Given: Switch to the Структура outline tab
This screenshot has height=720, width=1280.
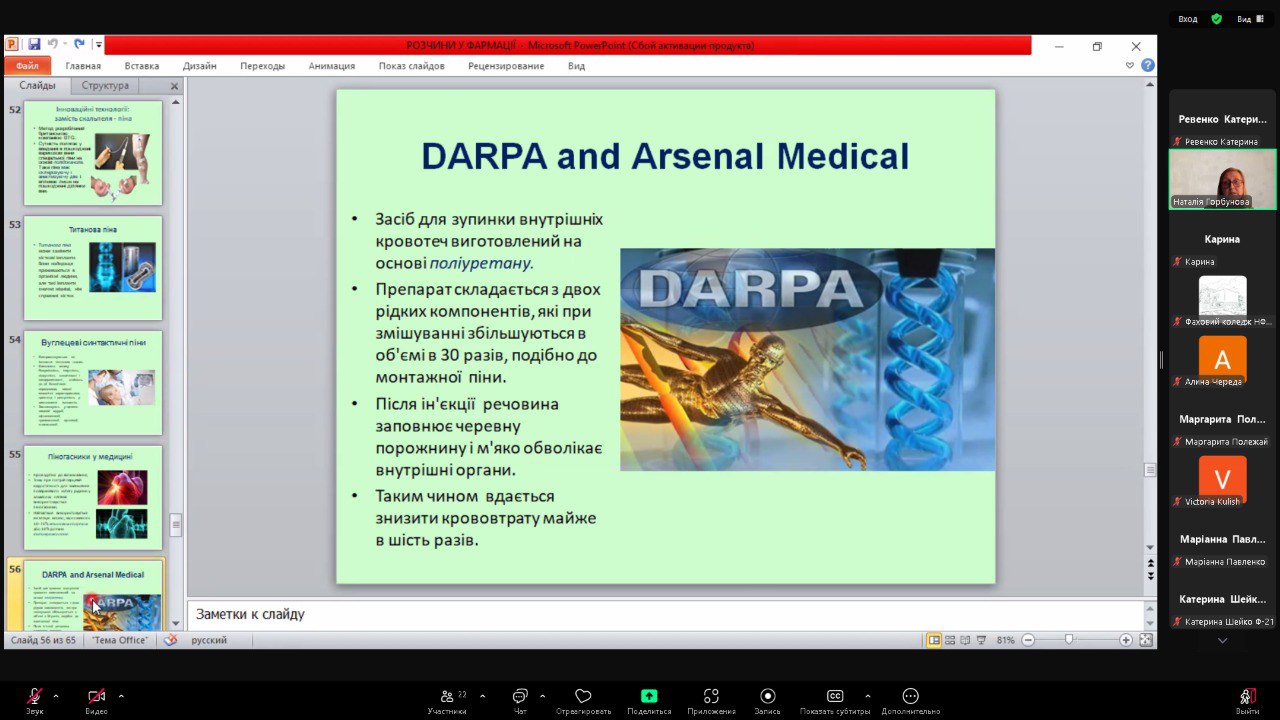Looking at the screenshot, I should point(105,86).
